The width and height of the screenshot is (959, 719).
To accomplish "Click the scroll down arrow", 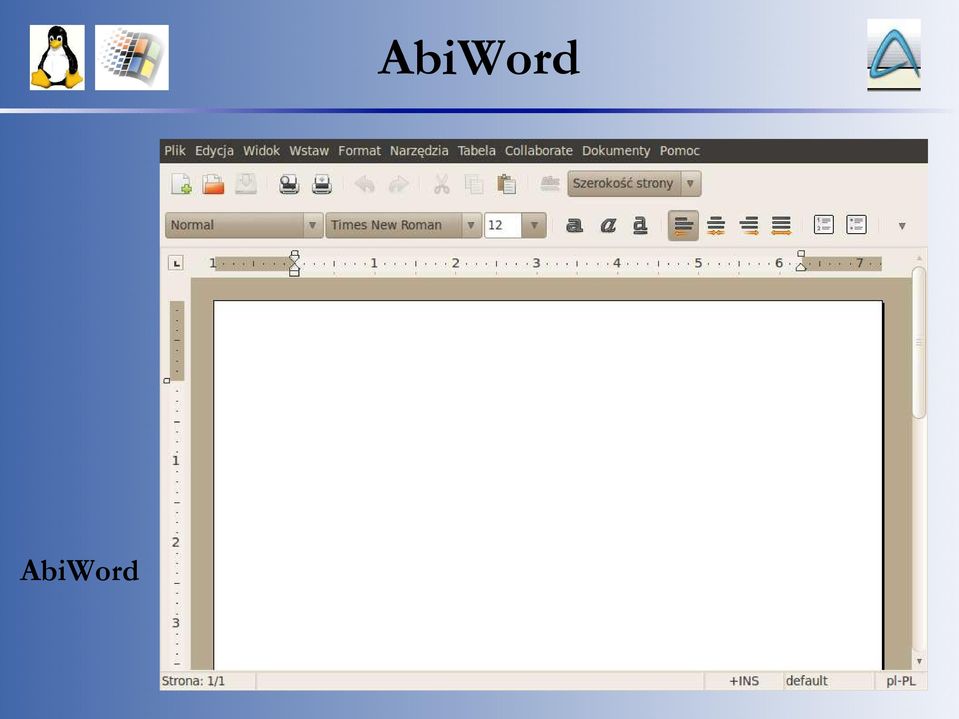I will coord(919,662).
